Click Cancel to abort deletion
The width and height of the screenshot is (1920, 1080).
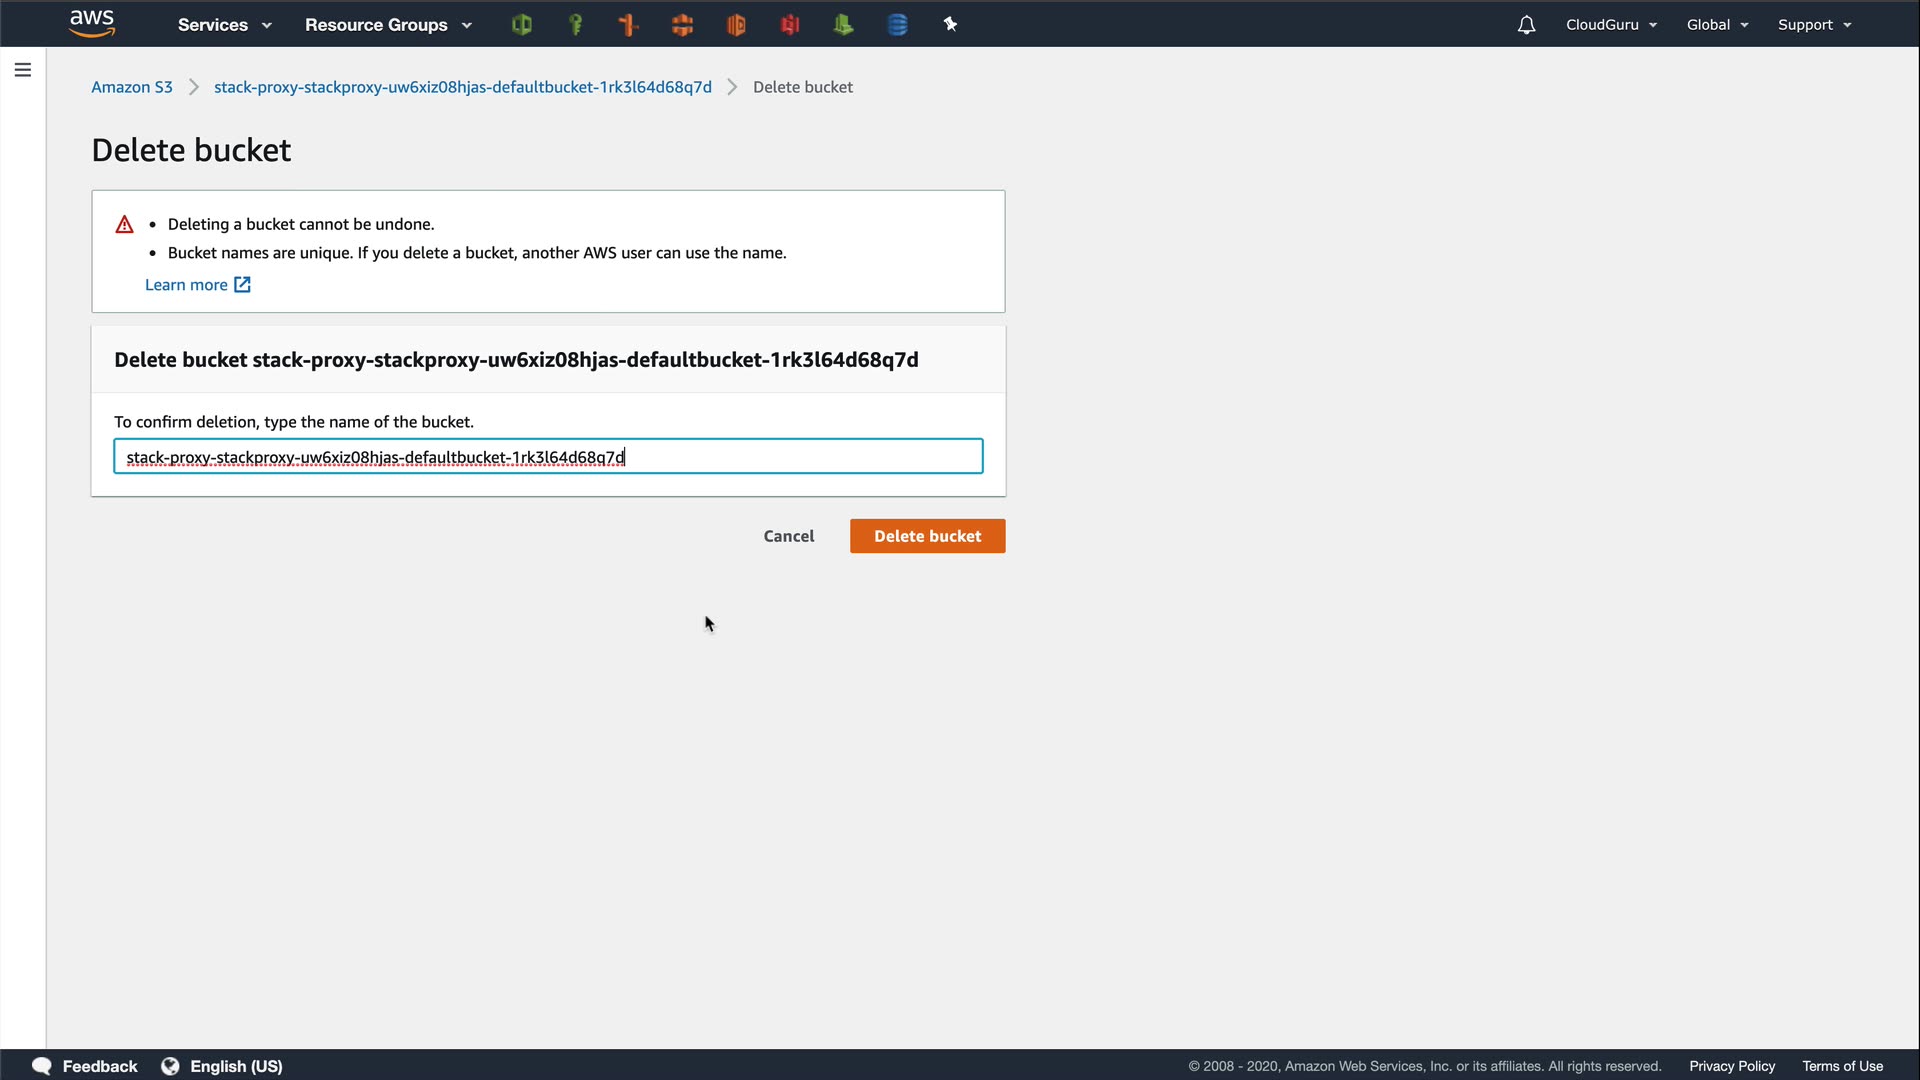coord(788,536)
